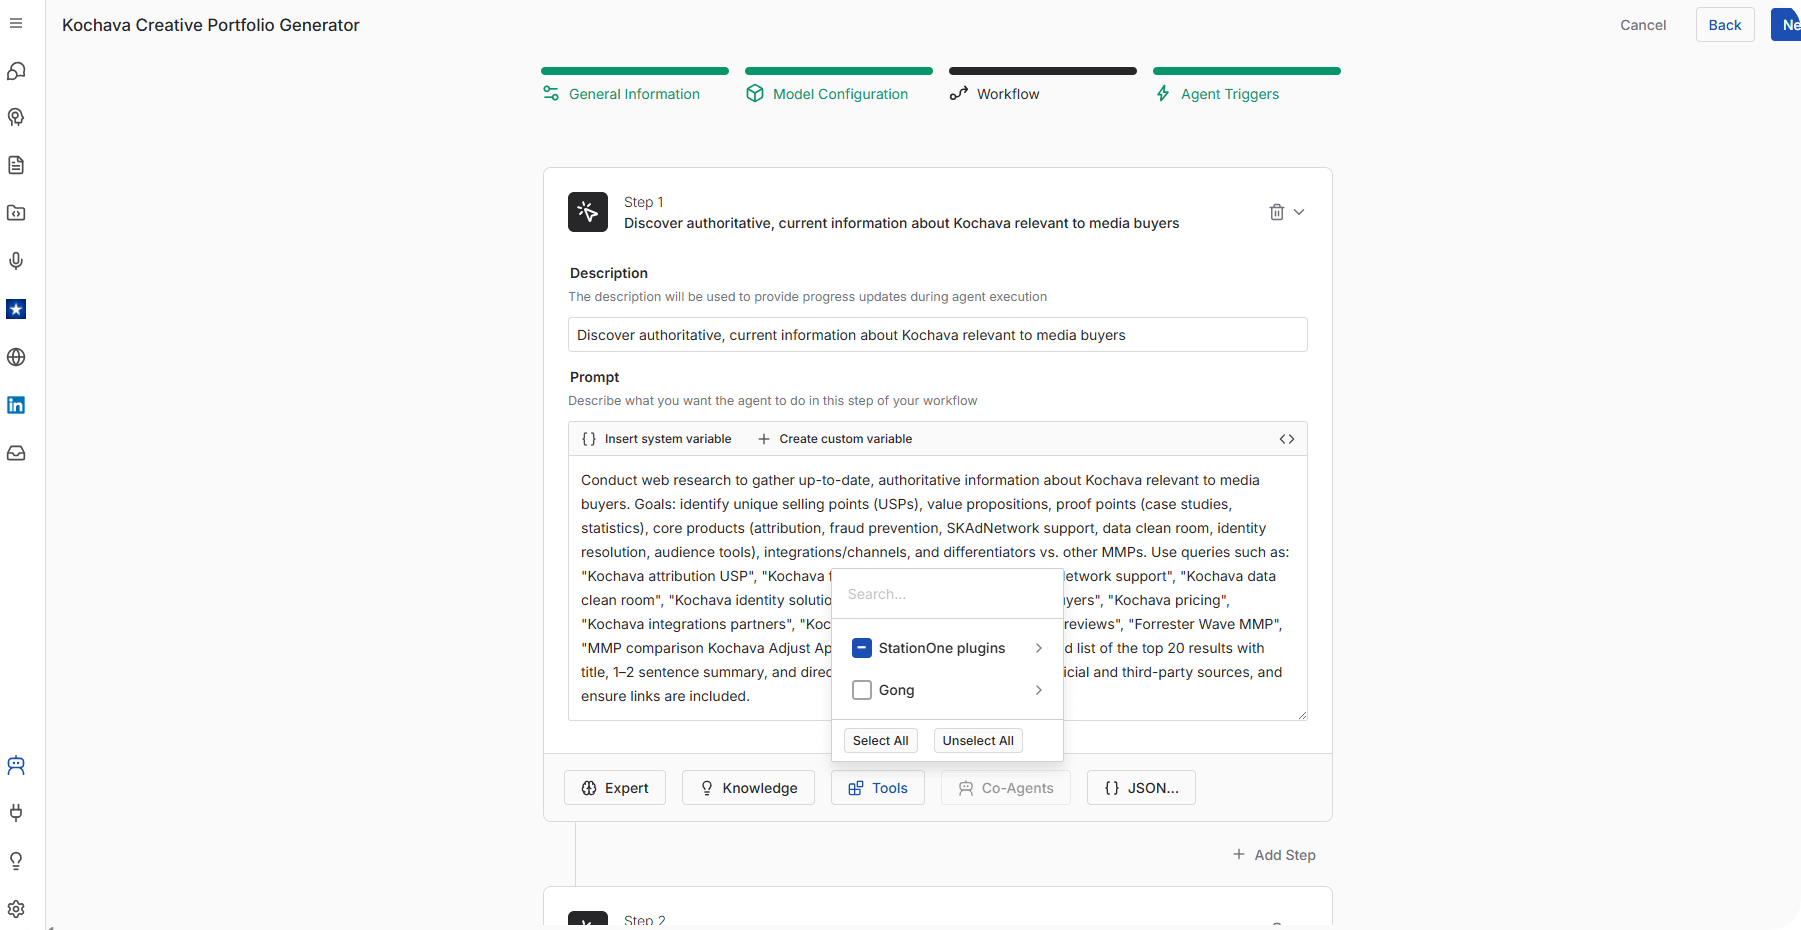The width and height of the screenshot is (1801, 930).
Task: Open the settings gear in the sidebar
Action: point(16,909)
